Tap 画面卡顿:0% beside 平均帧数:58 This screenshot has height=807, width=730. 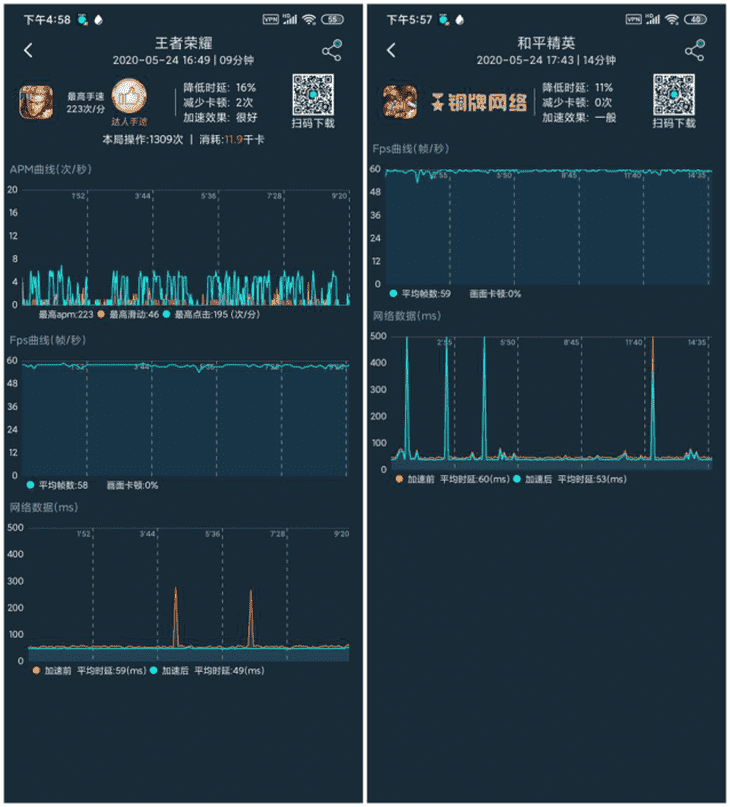point(132,485)
